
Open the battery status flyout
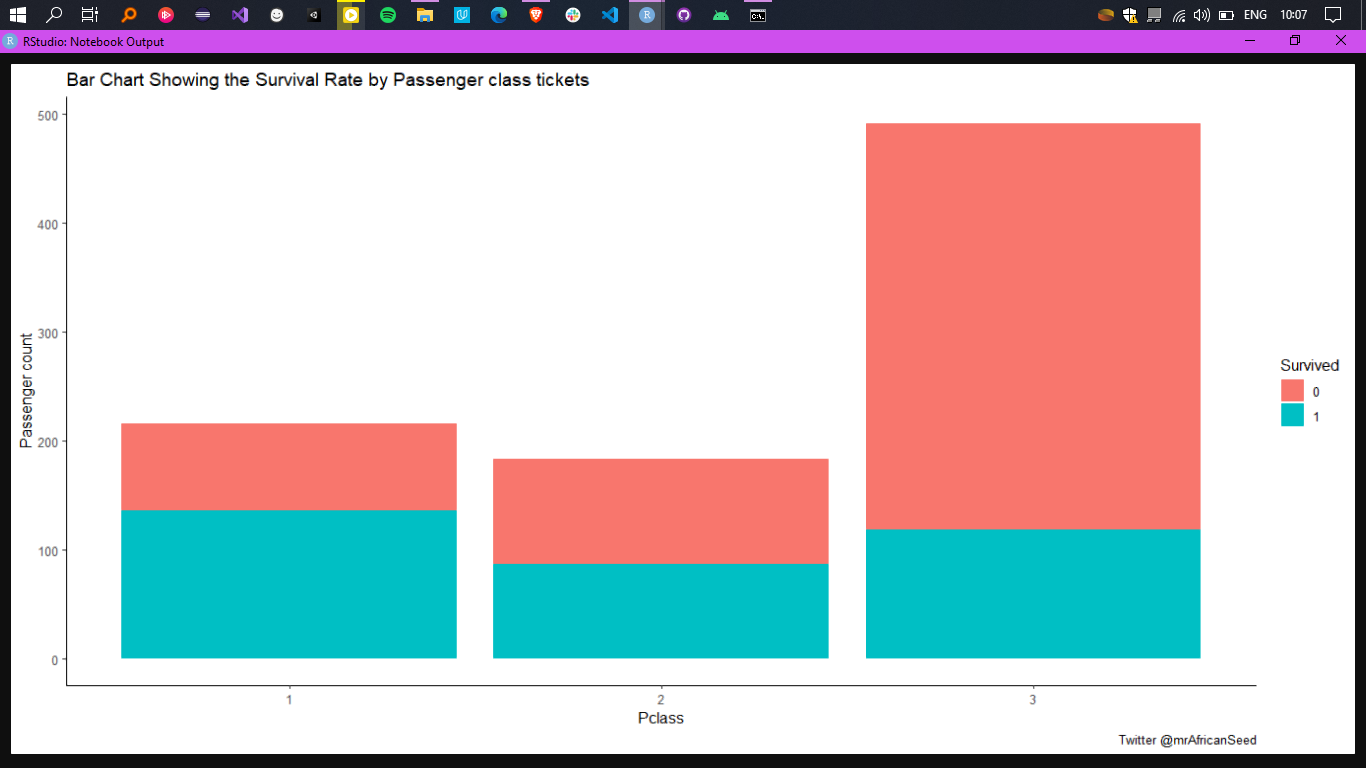point(1226,15)
